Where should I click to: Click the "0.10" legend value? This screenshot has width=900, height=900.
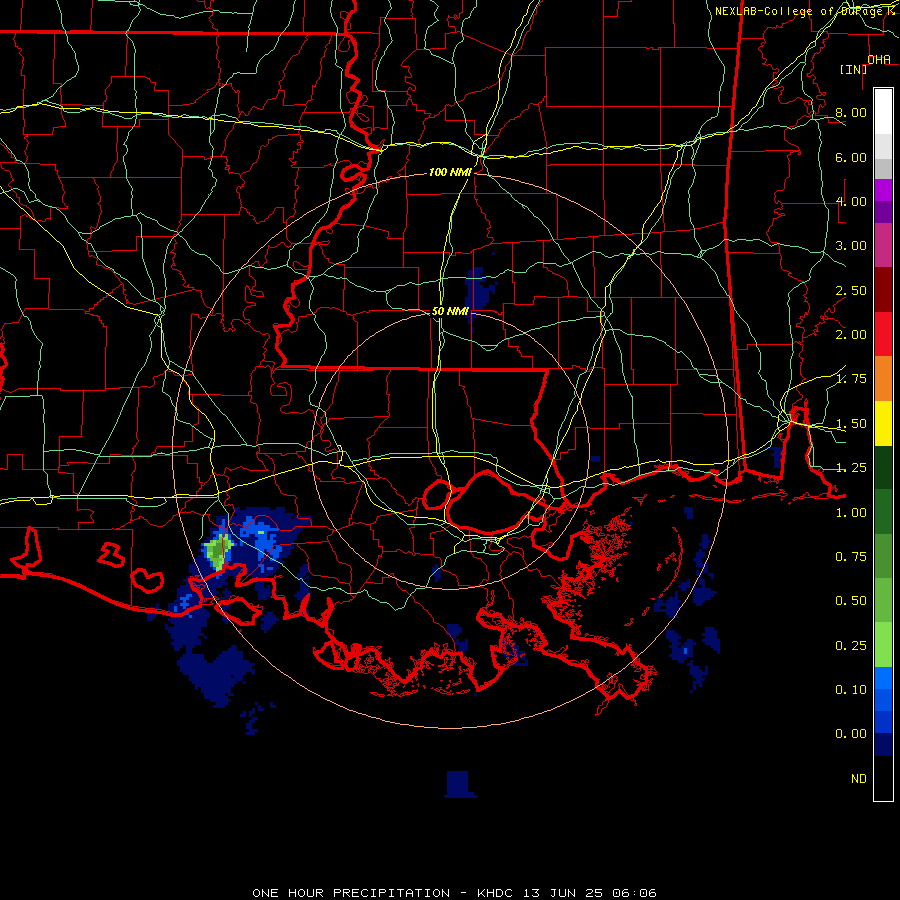[851, 690]
